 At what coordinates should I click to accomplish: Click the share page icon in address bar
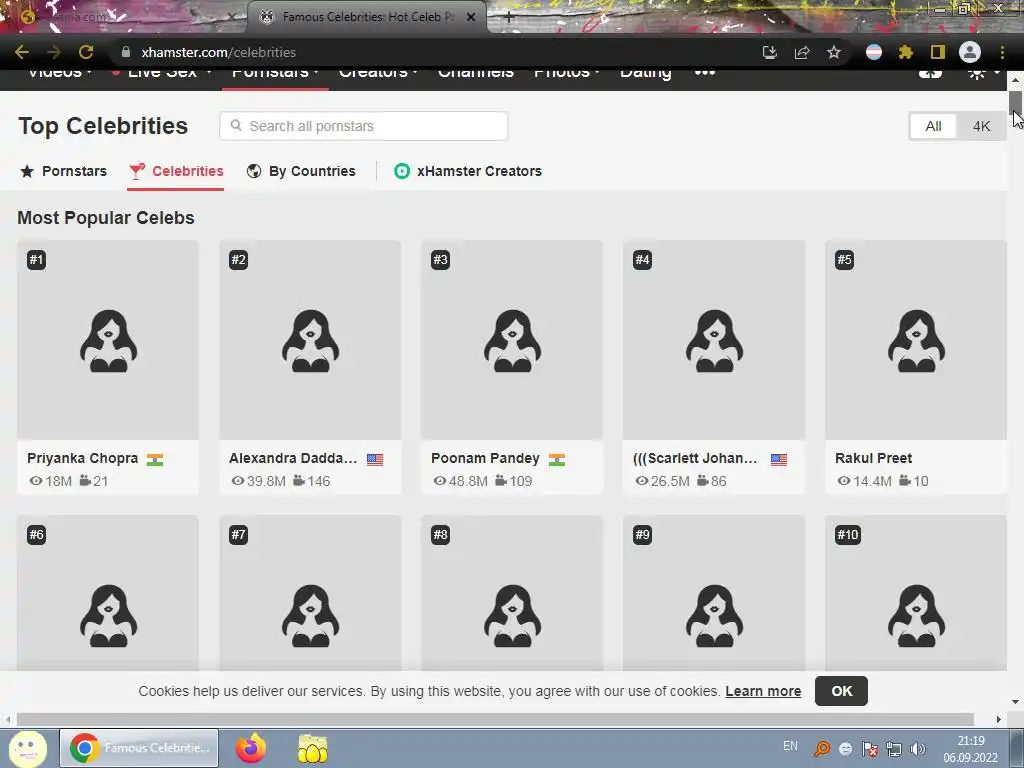point(801,52)
